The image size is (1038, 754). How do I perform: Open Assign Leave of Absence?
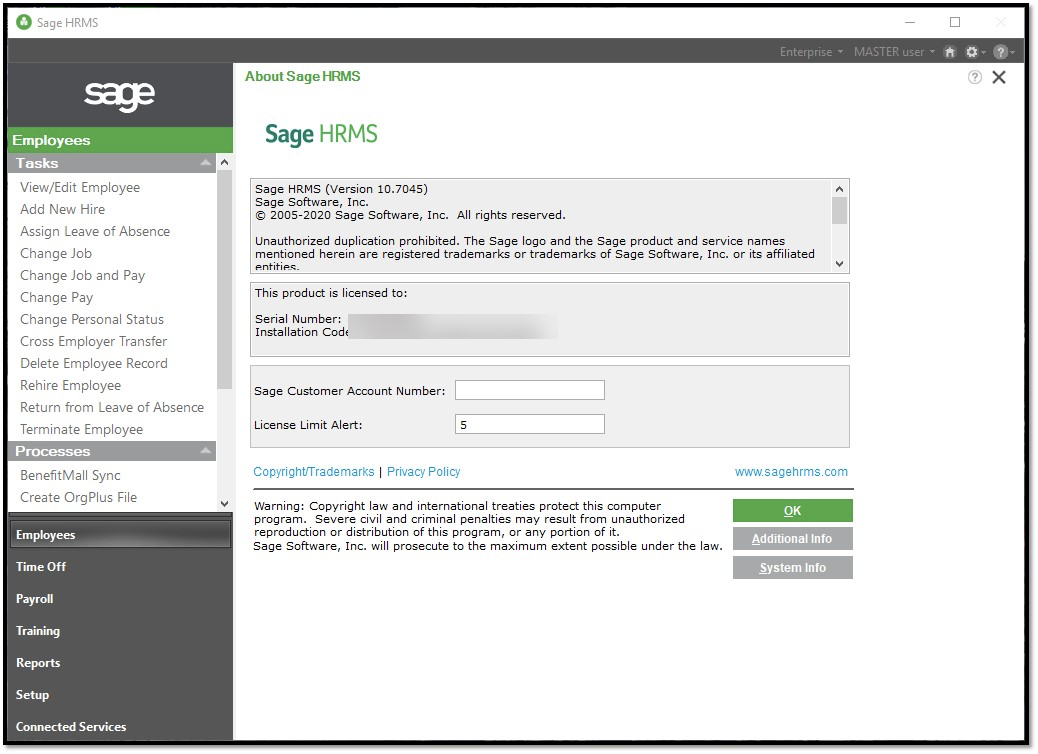[95, 231]
